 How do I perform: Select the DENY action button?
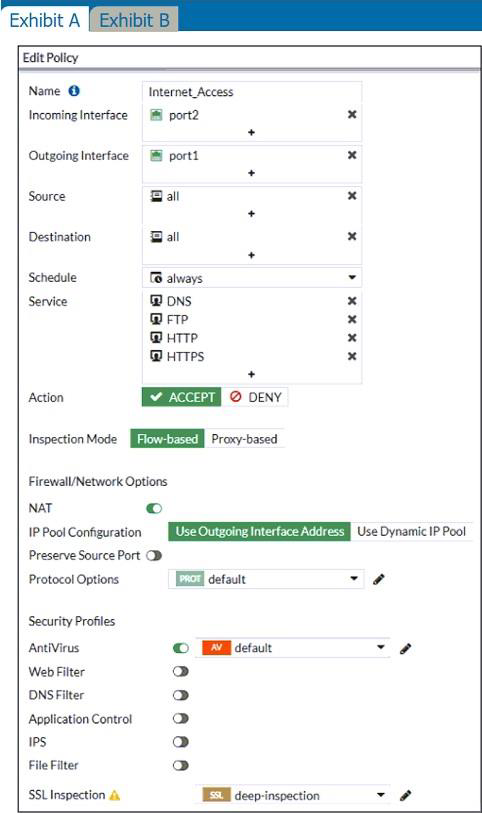[x=255, y=397]
